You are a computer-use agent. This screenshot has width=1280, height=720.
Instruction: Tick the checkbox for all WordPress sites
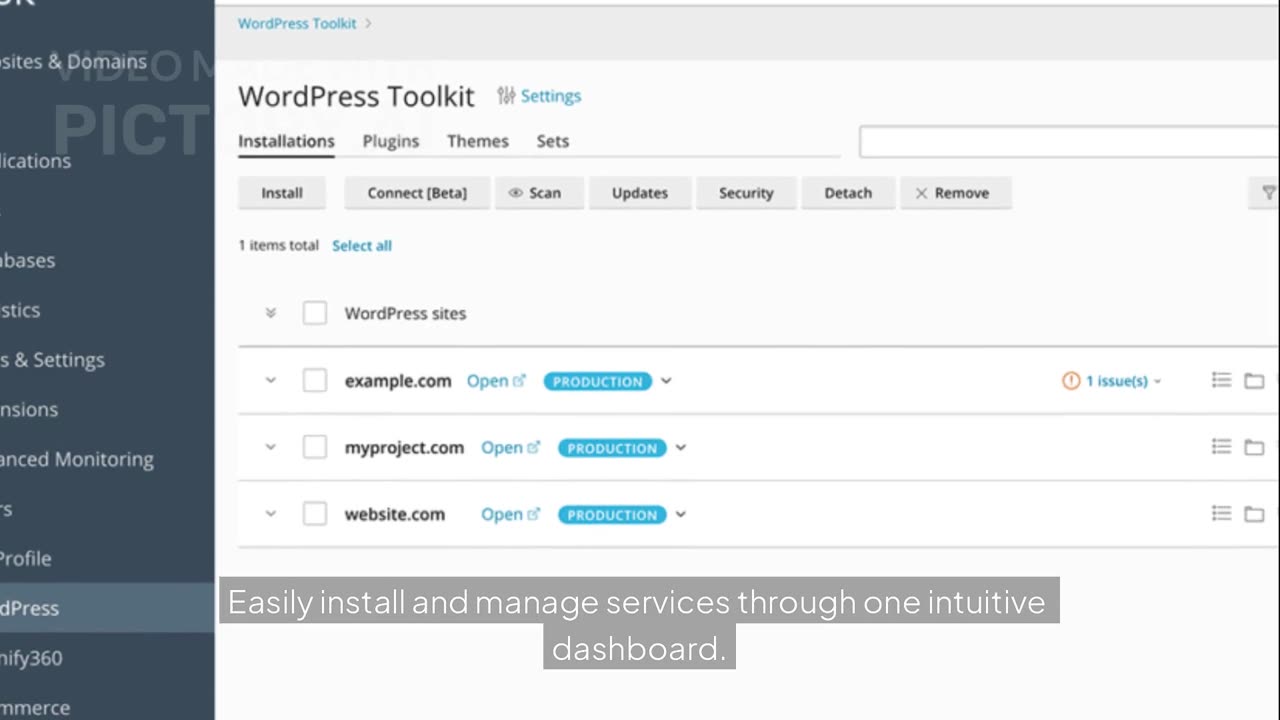[x=315, y=313]
